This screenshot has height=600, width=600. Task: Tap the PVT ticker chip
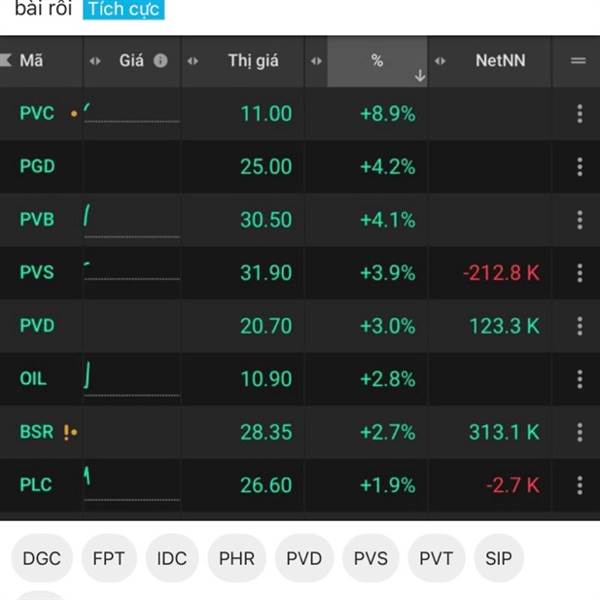(436, 558)
